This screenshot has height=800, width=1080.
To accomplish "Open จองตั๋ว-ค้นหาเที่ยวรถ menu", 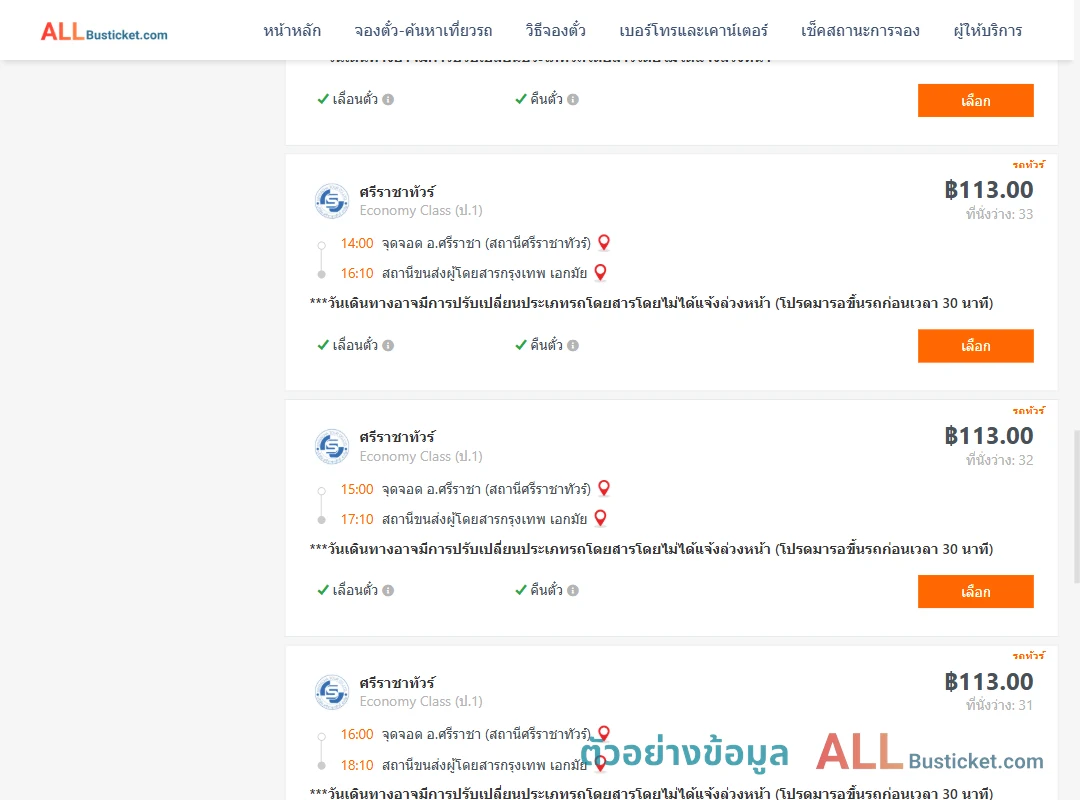I will 423,30.
